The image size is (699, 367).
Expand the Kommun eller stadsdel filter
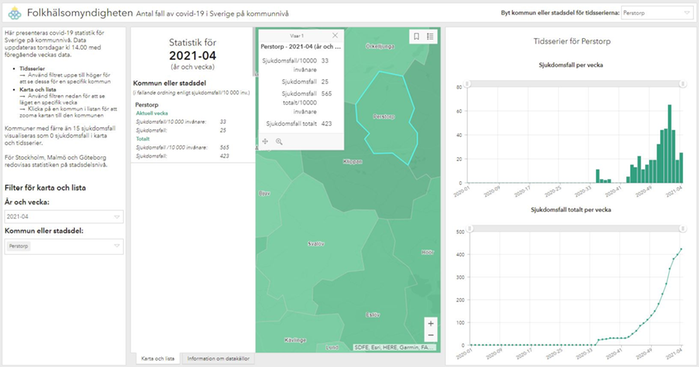(x=64, y=246)
